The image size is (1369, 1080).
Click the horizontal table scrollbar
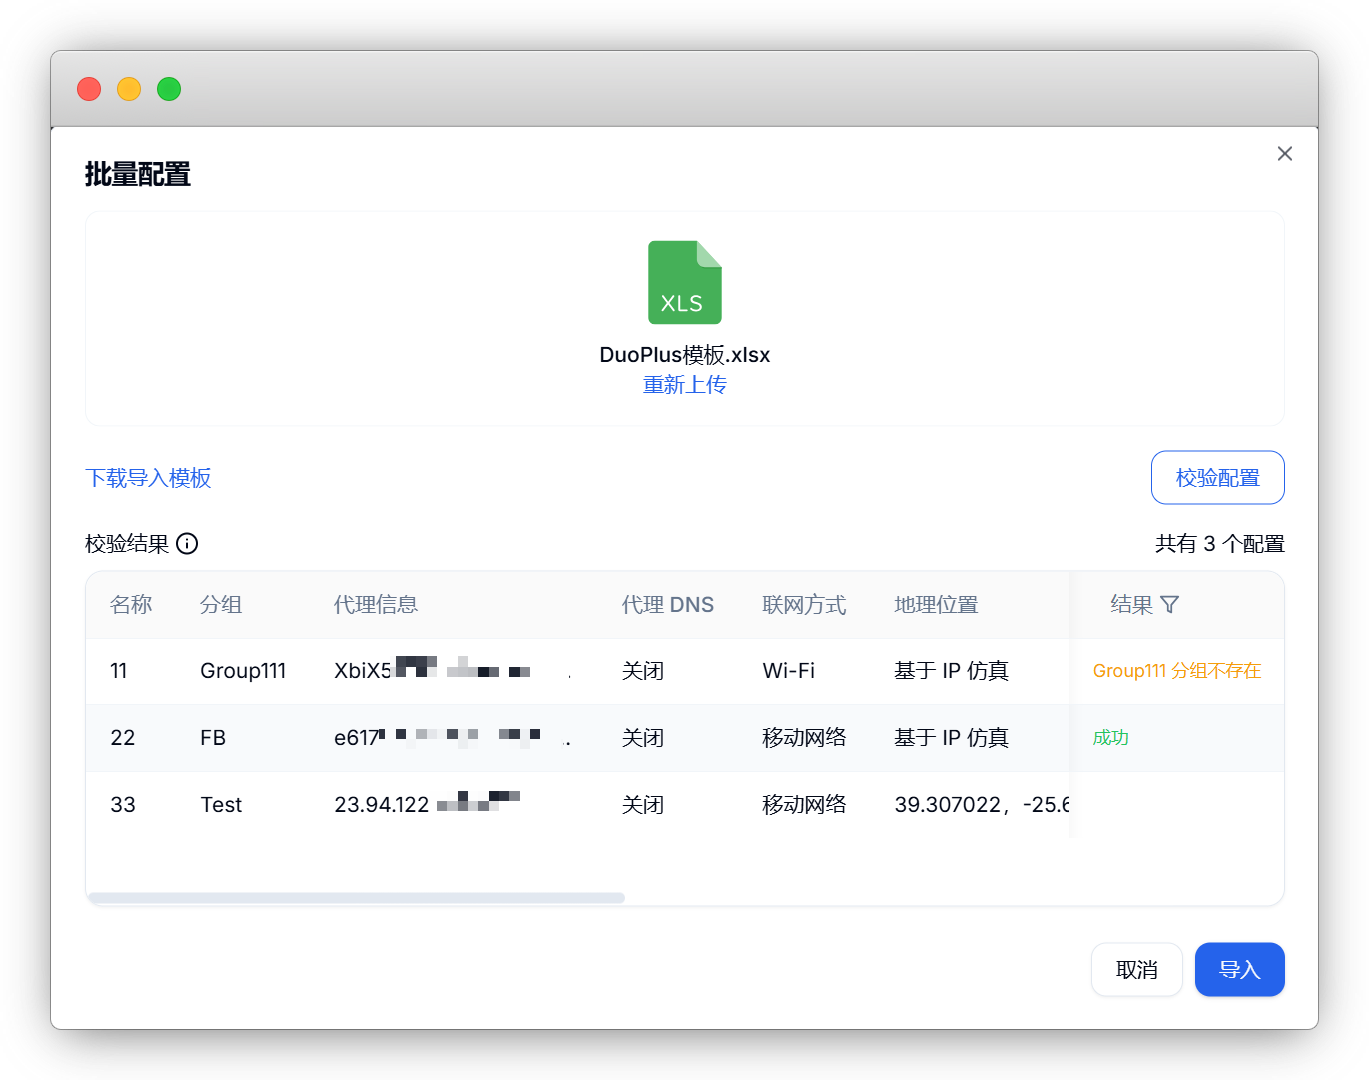tap(357, 898)
